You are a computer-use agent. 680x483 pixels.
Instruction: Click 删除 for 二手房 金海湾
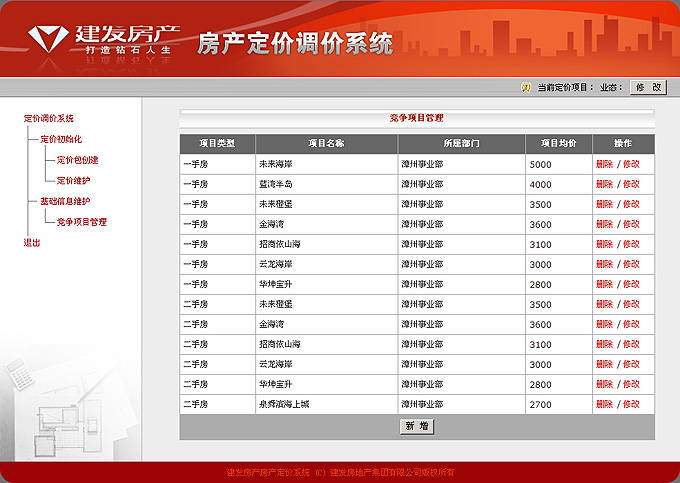click(604, 324)
